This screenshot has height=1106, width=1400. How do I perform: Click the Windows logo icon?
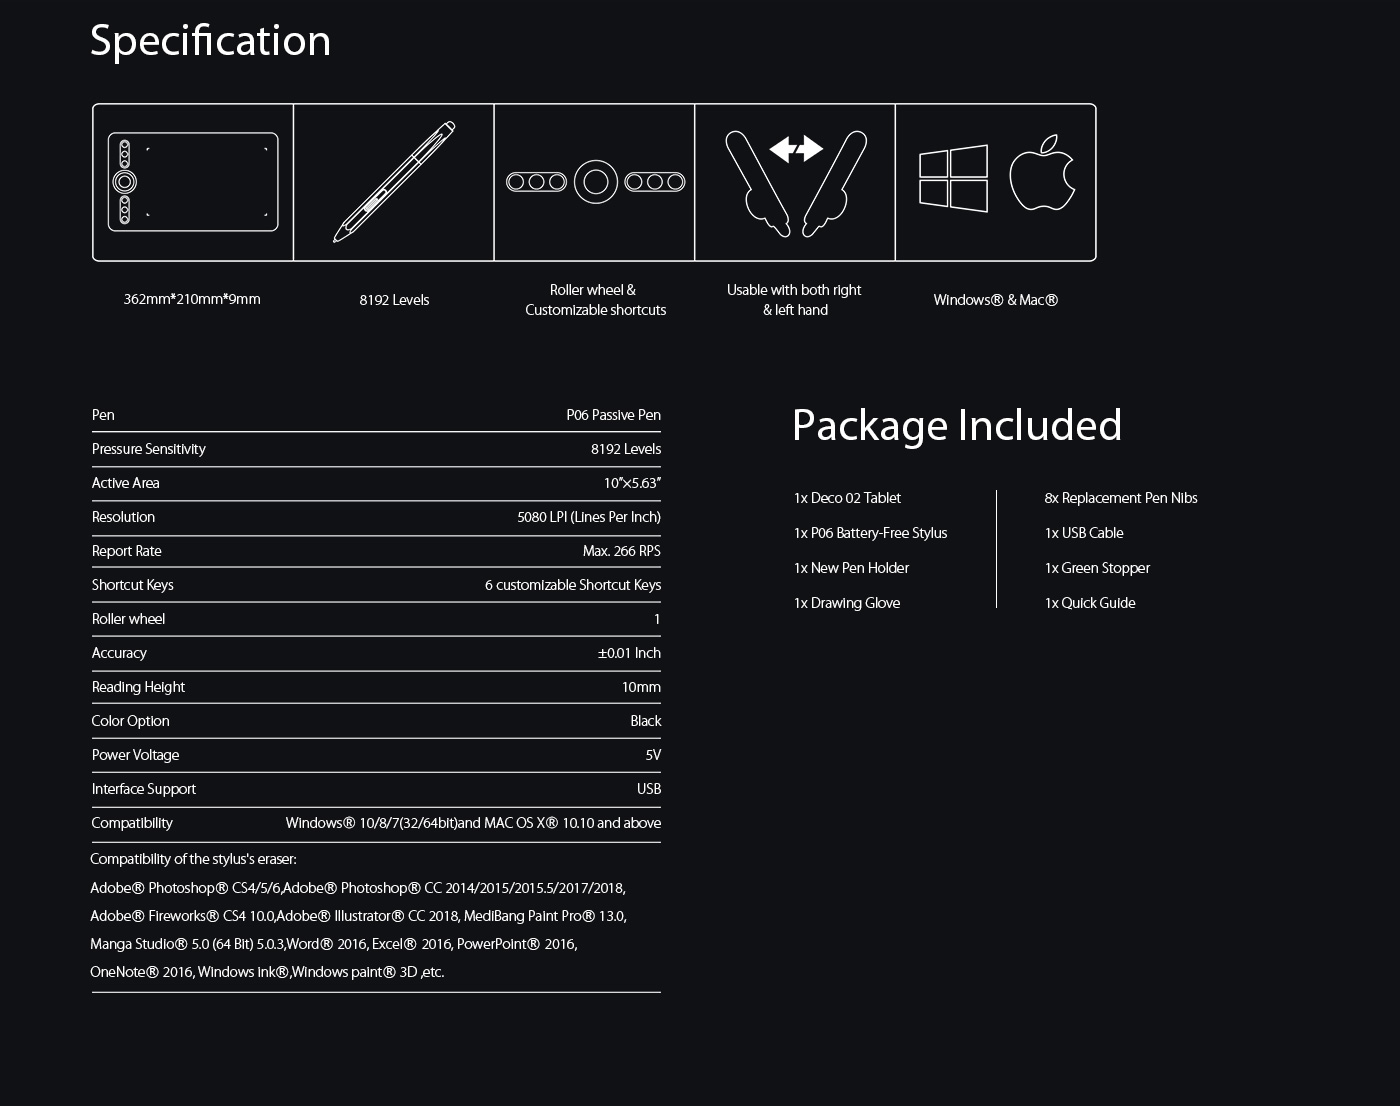click(953, 179)
